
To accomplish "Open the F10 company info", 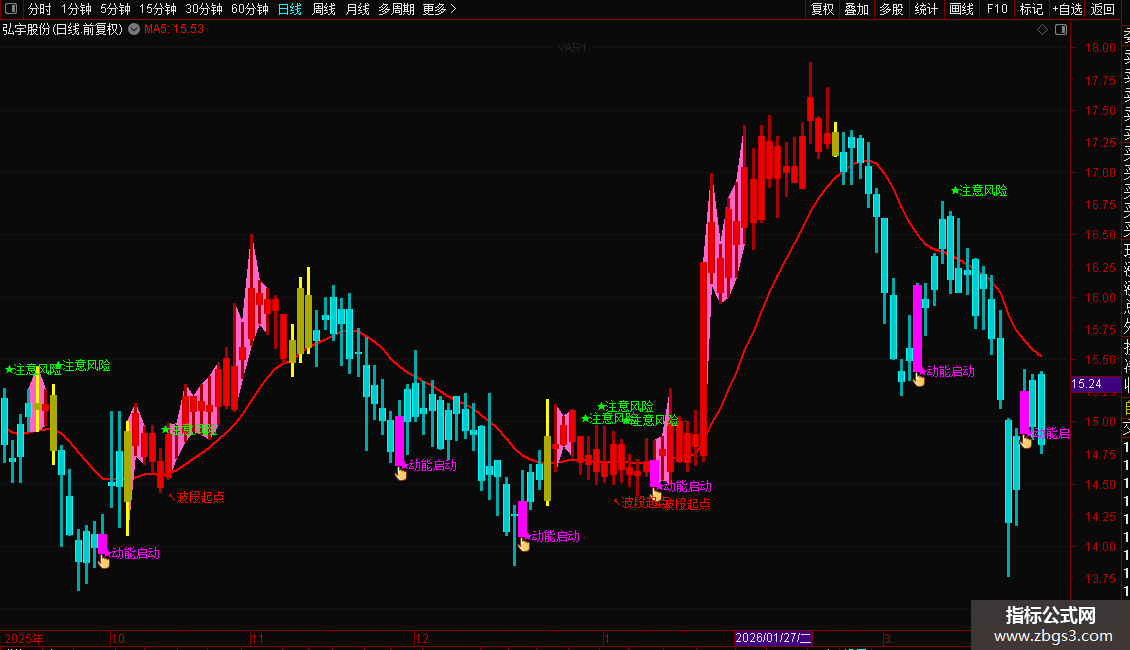I will click(x=997, y=9).
